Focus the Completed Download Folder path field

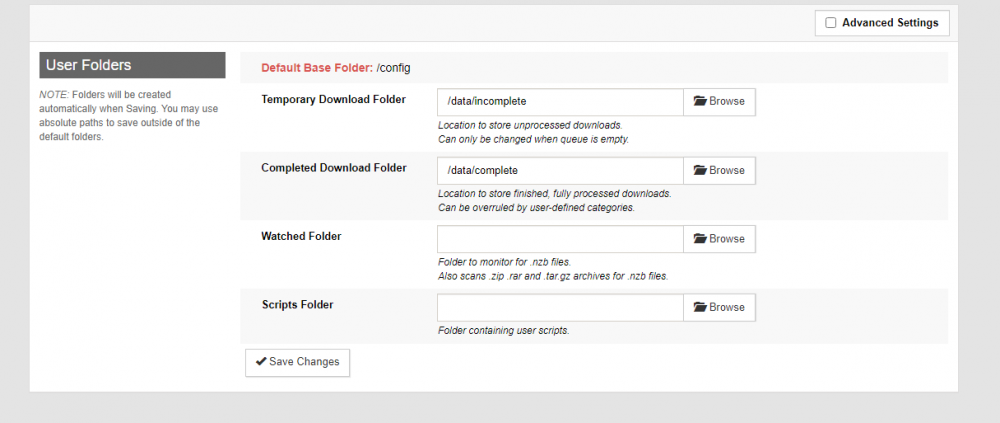click(561, 171)
